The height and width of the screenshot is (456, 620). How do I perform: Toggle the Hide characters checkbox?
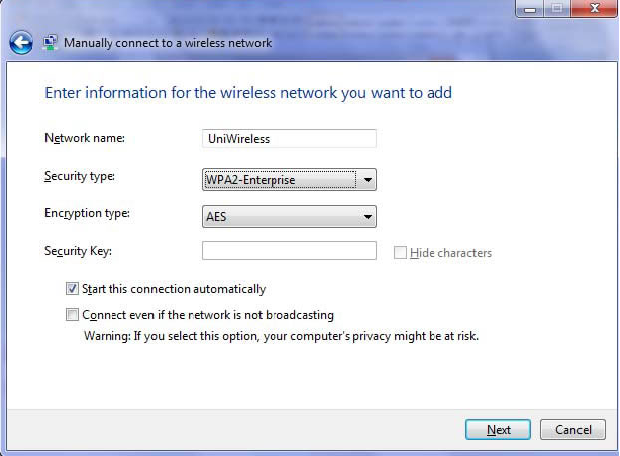coord(400,252)
